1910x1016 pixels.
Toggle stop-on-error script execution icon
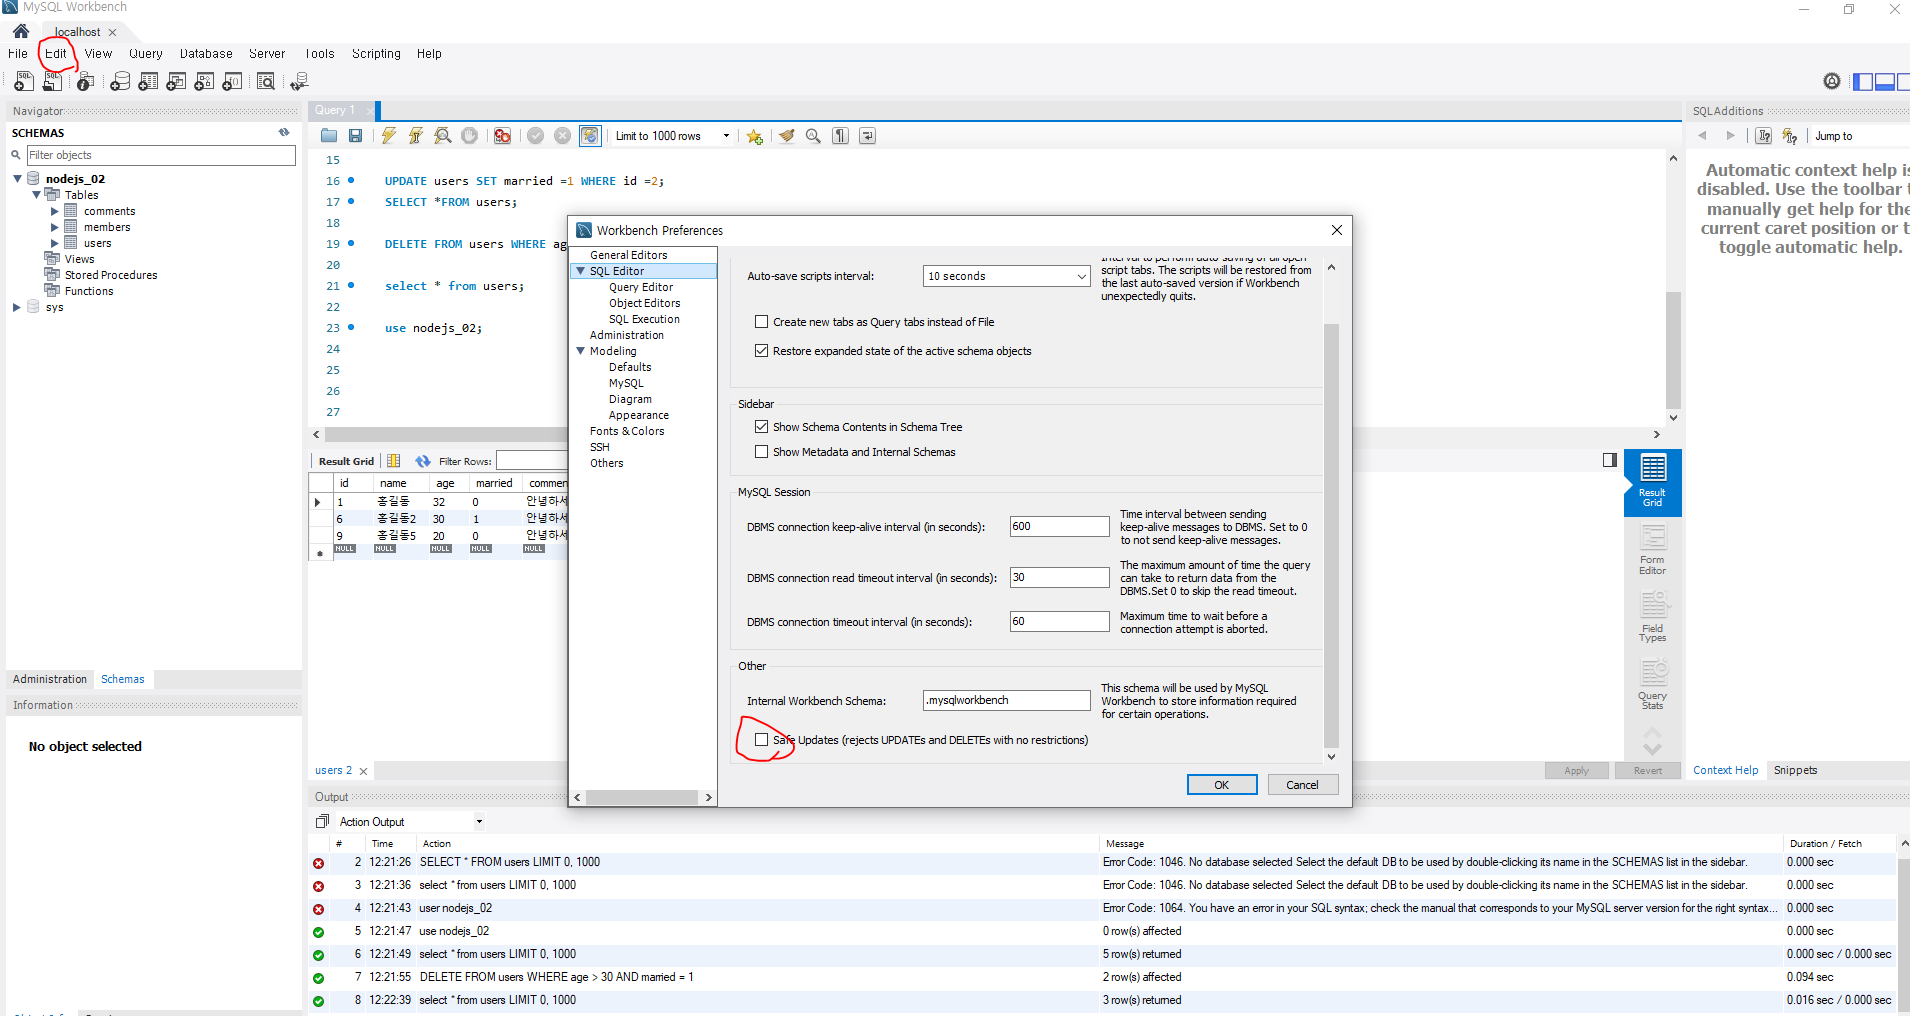(x=502, y=136)
